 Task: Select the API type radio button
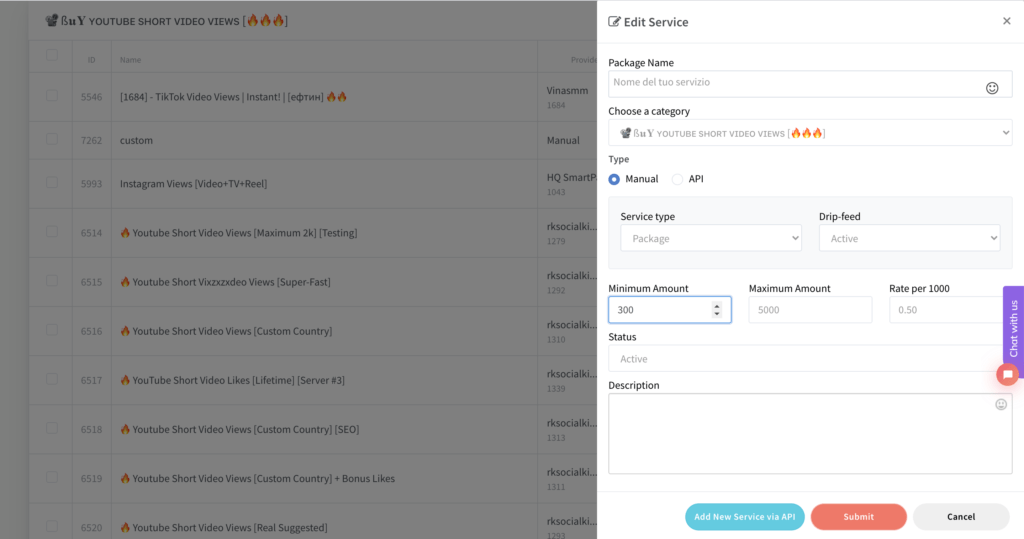pos(677,179)
